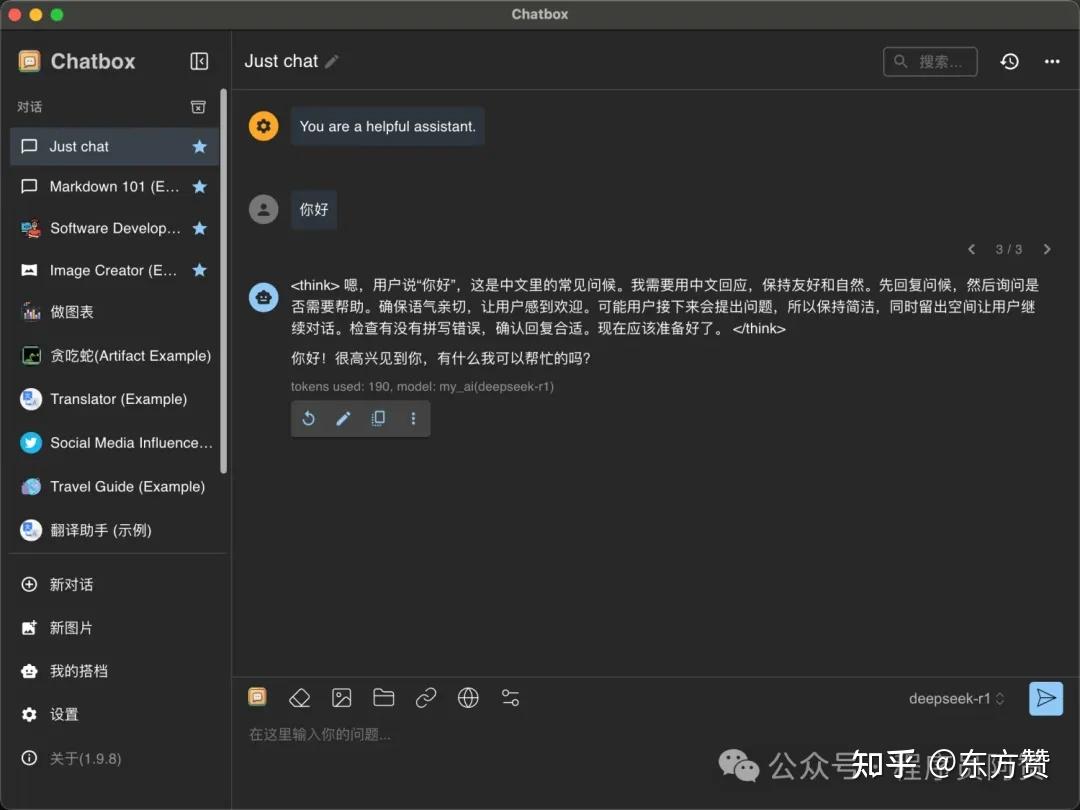
Task: Attach a file with the folder icon
Action: tap(384, 698)
